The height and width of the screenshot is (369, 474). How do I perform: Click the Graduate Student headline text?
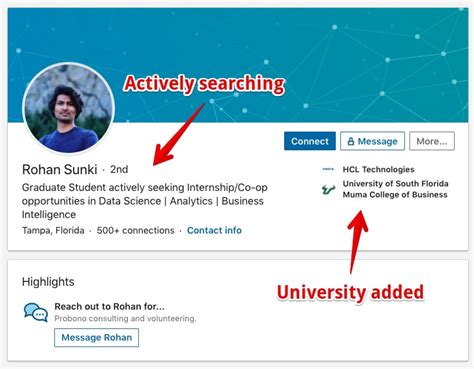coord(145,201)
